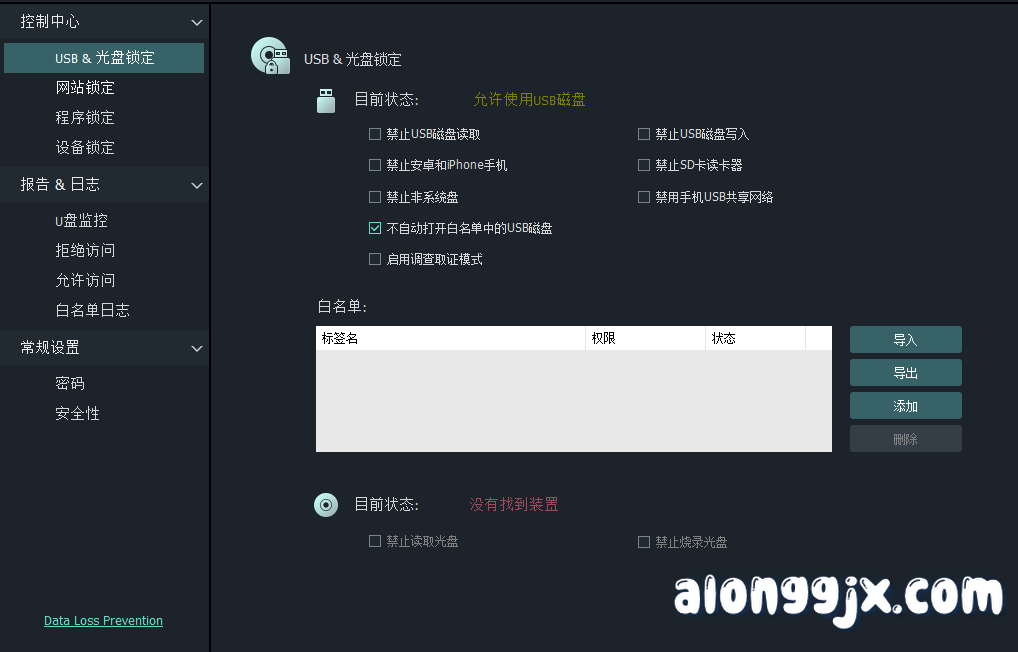Enable the 禁止烧录光盘 checkbox
This screenshot has width=1018, height=652.
pos(644,542)
